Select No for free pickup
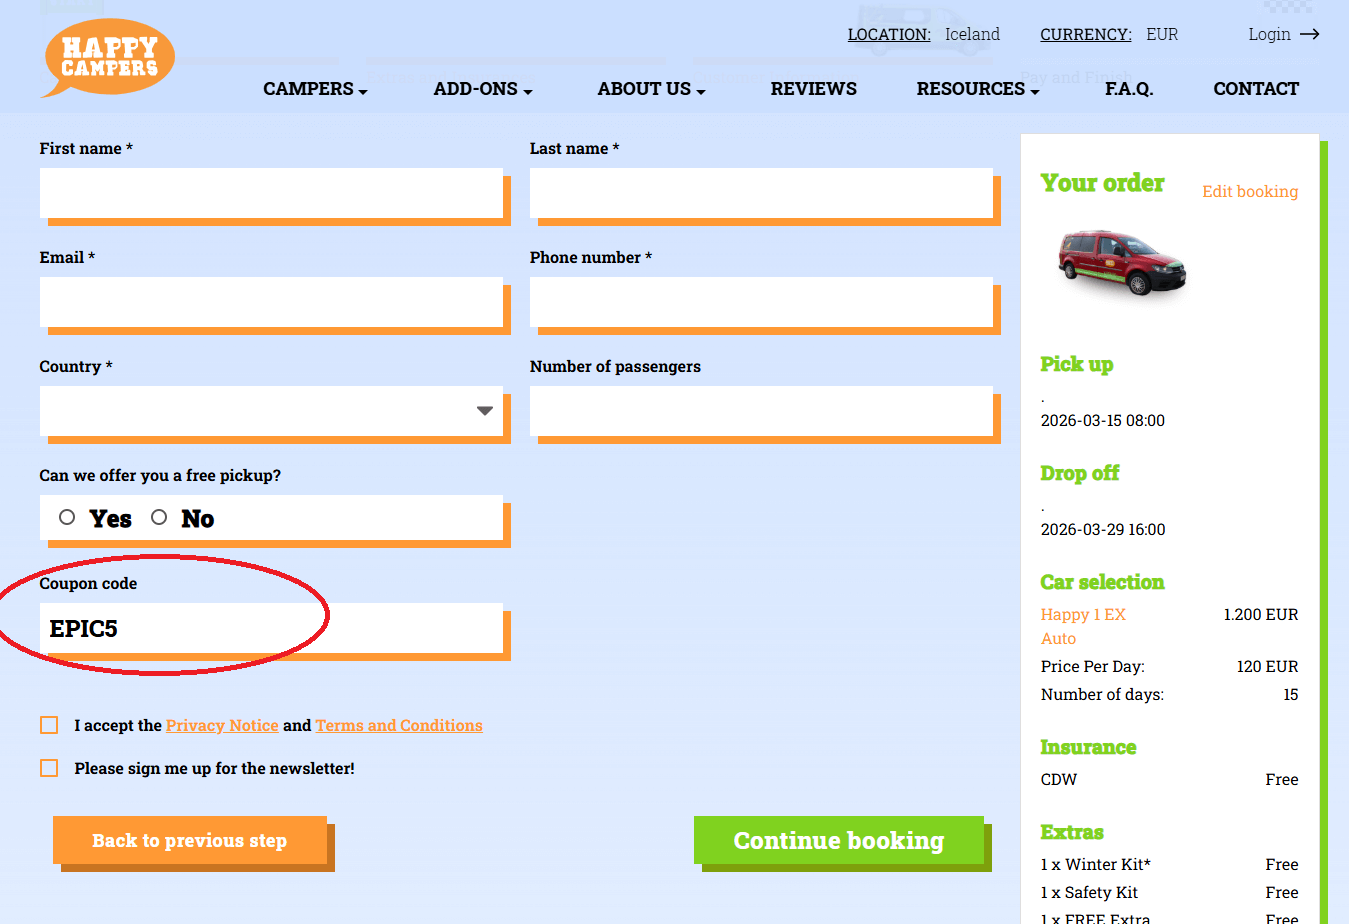1349x924 pixels. 159,517
